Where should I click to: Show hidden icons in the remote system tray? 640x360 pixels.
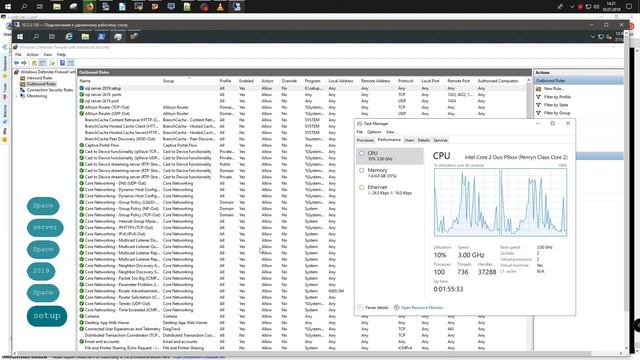(593, 37)
